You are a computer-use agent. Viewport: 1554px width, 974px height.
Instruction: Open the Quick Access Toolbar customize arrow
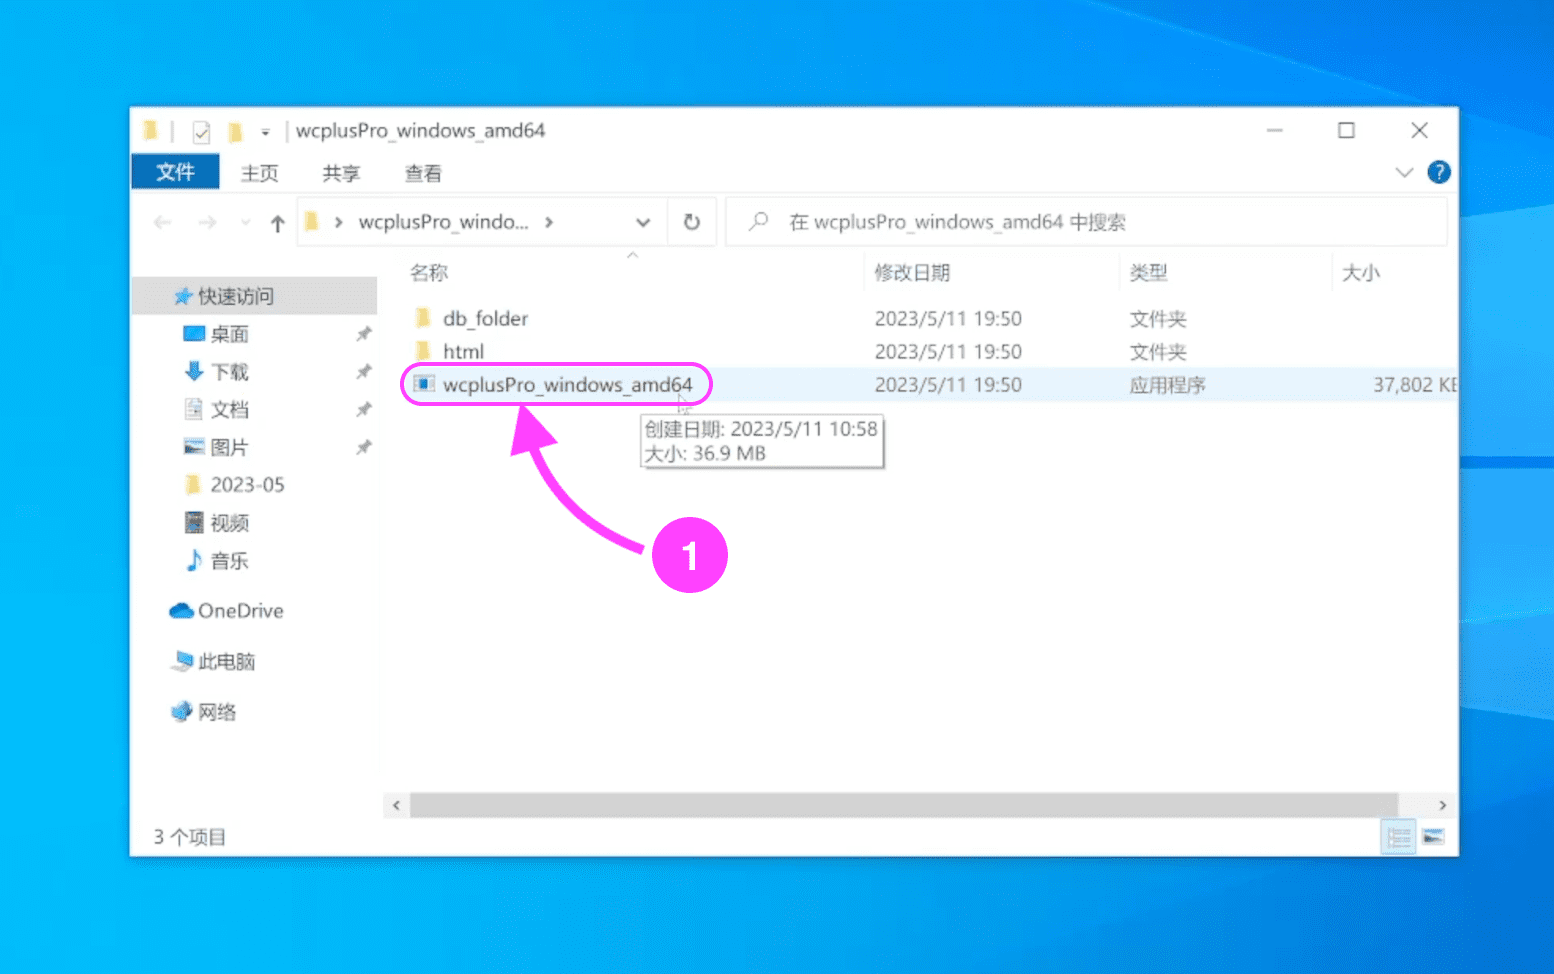click(265, 131)
